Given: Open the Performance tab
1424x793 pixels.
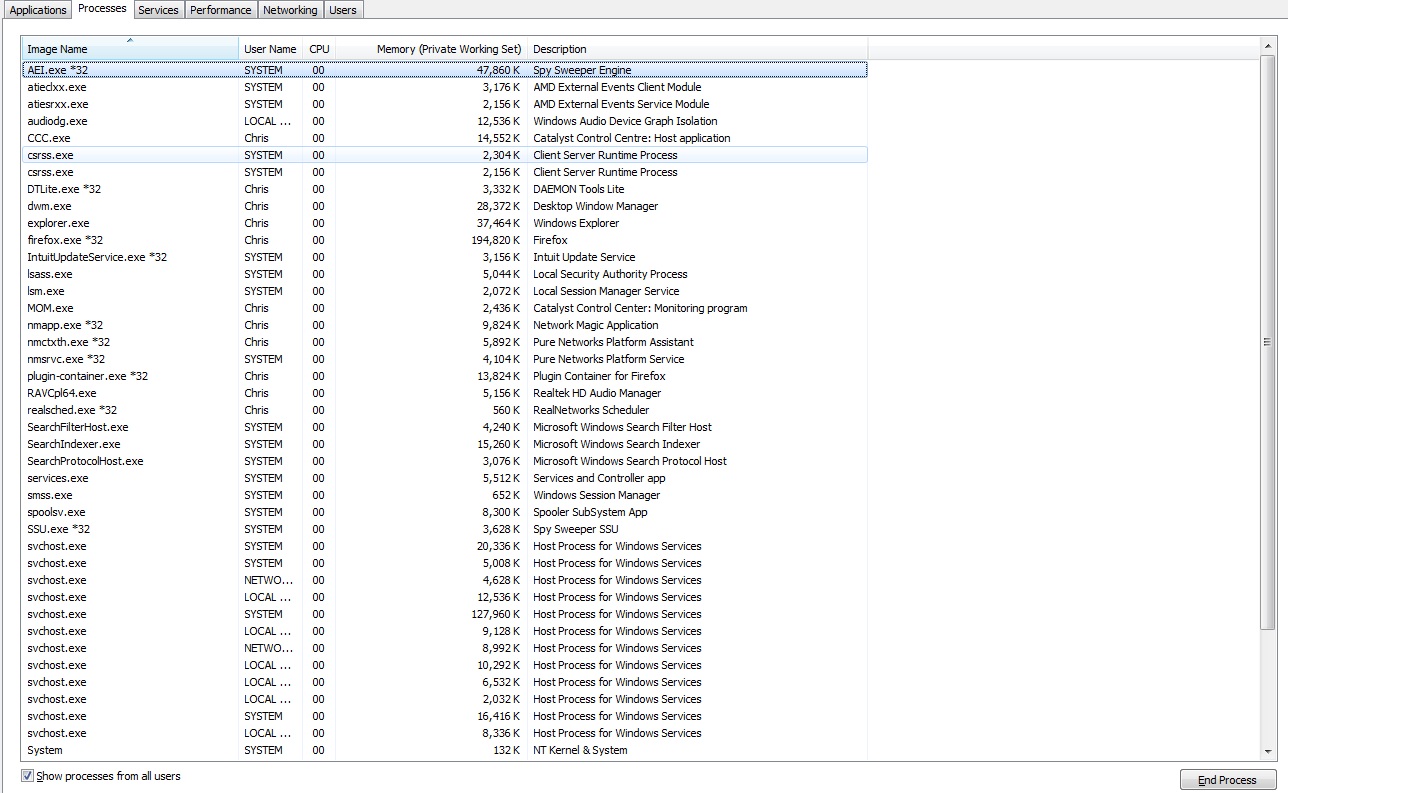Looking at the screenshot, I should pyautogui.click(x=221, y=10).
